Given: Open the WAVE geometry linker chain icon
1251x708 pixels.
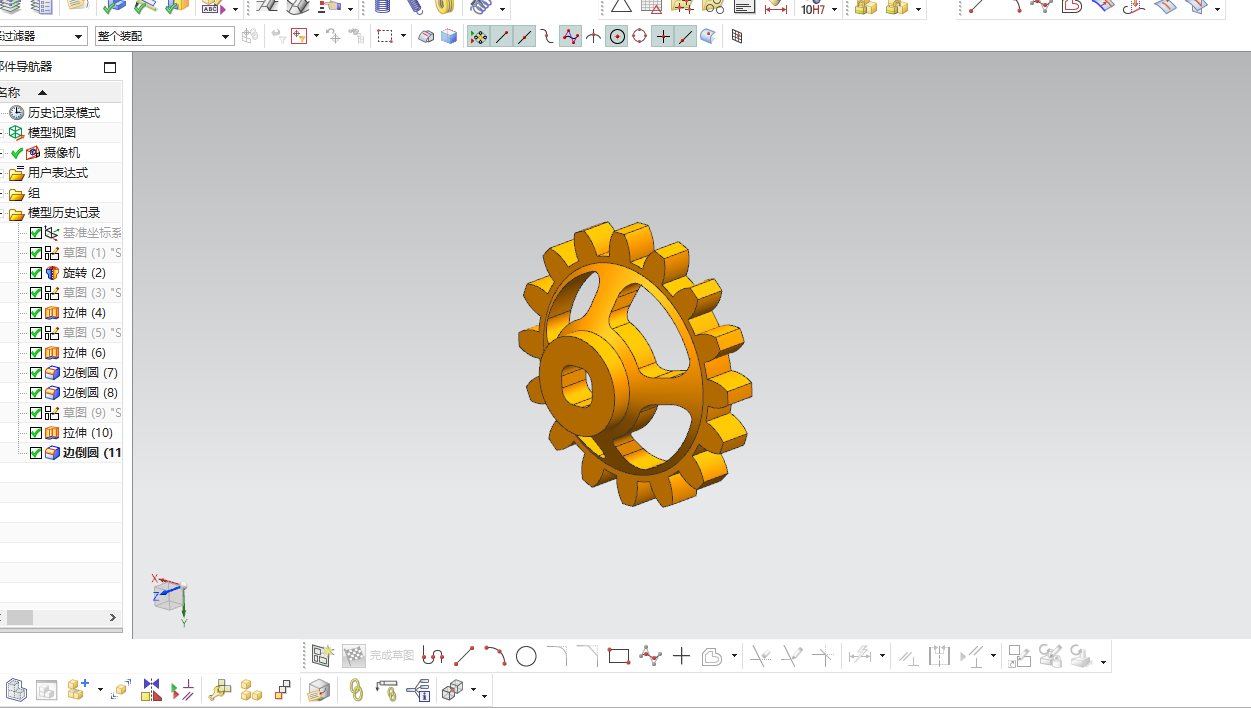Looking at the screenshot, I should point(355,689).
